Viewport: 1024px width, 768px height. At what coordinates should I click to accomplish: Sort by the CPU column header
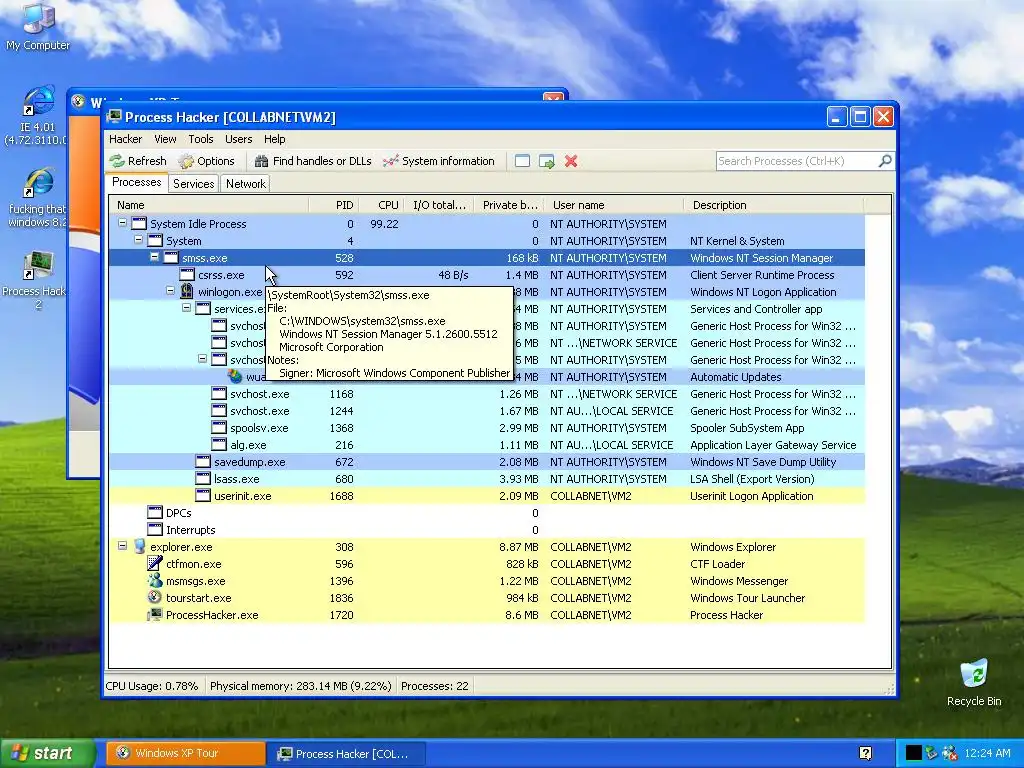coord(381,205)
